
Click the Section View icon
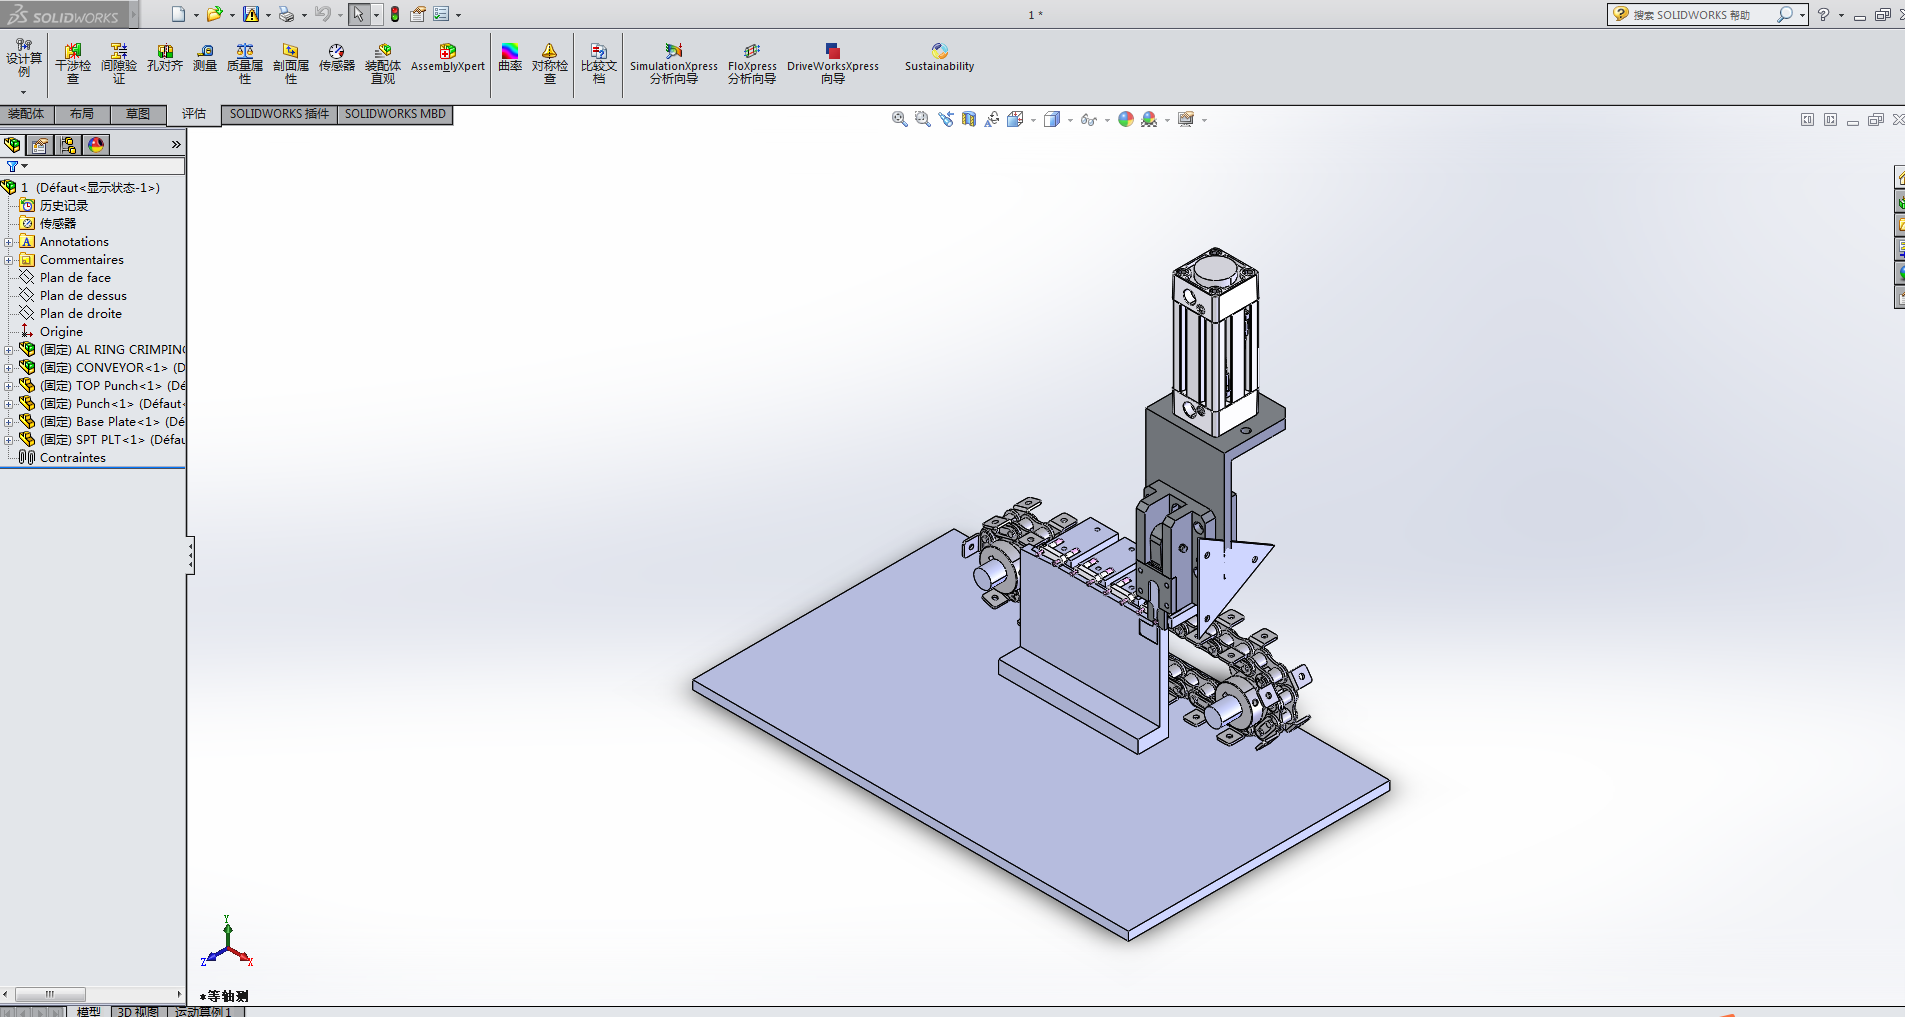(968, 120)
